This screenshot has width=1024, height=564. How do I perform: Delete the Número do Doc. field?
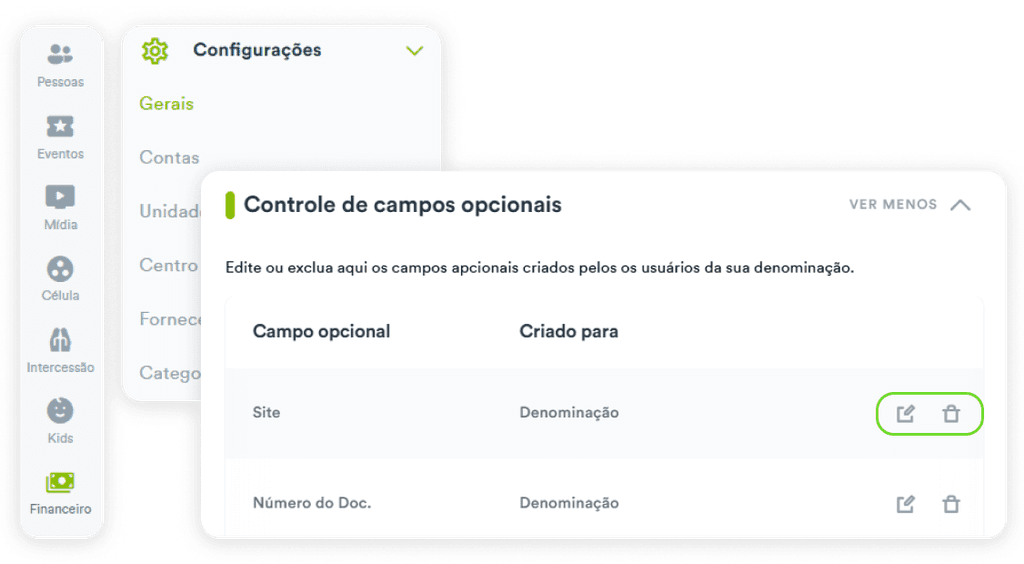click(951, 504)
